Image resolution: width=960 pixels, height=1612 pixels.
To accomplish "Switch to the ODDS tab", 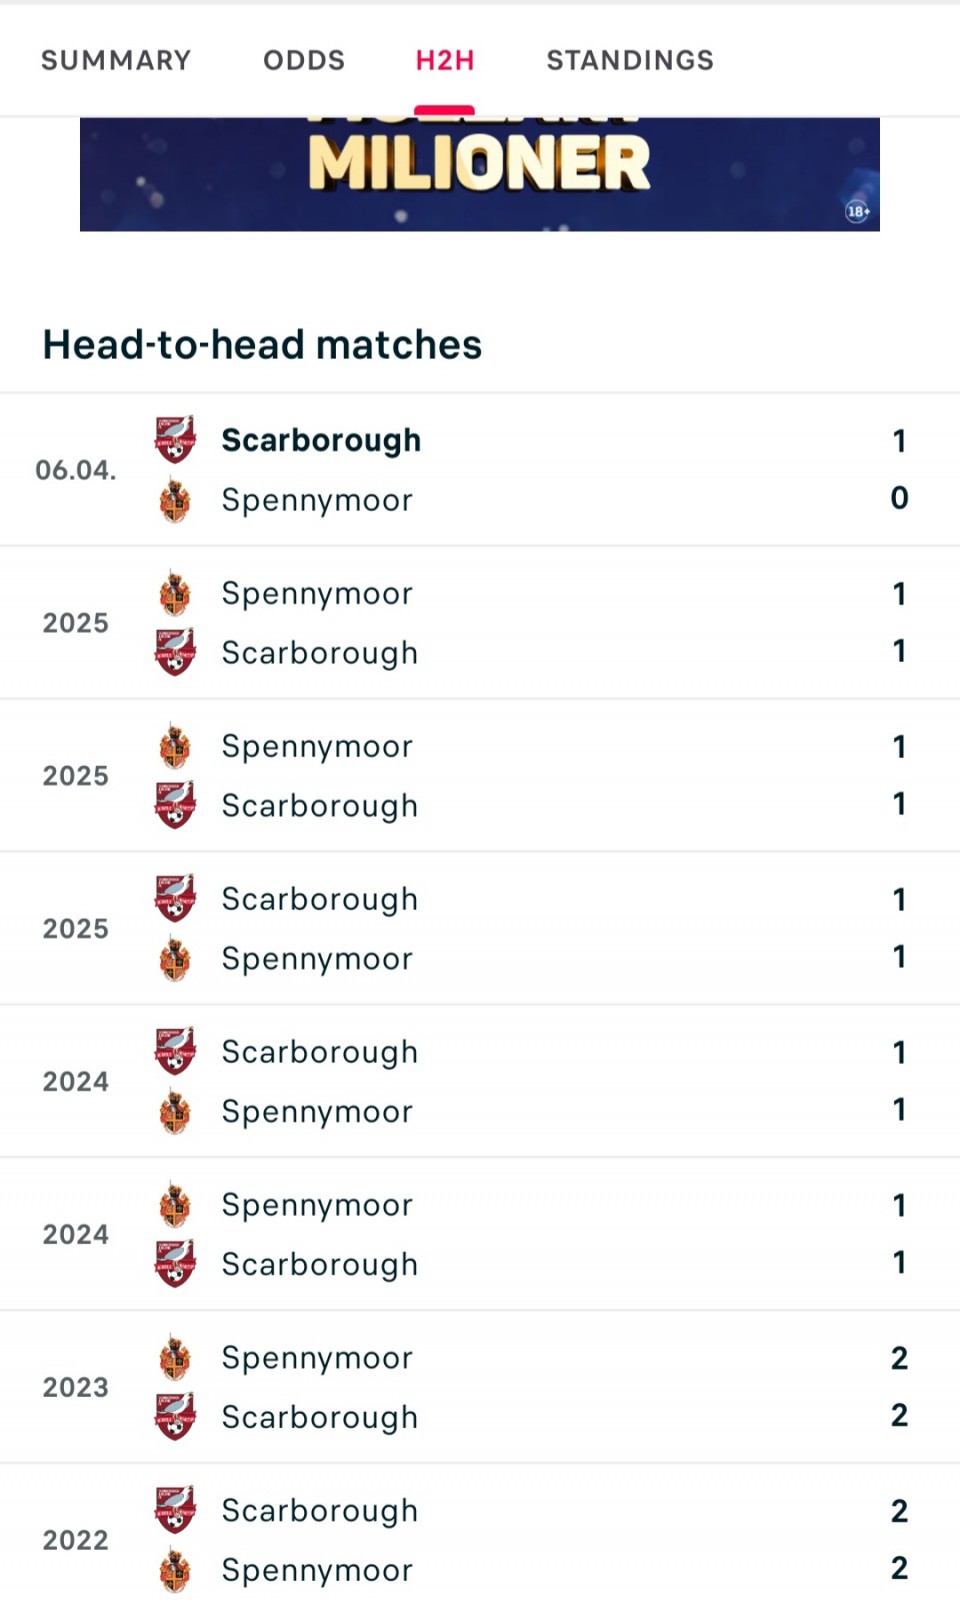I will [x=304, y=60].
